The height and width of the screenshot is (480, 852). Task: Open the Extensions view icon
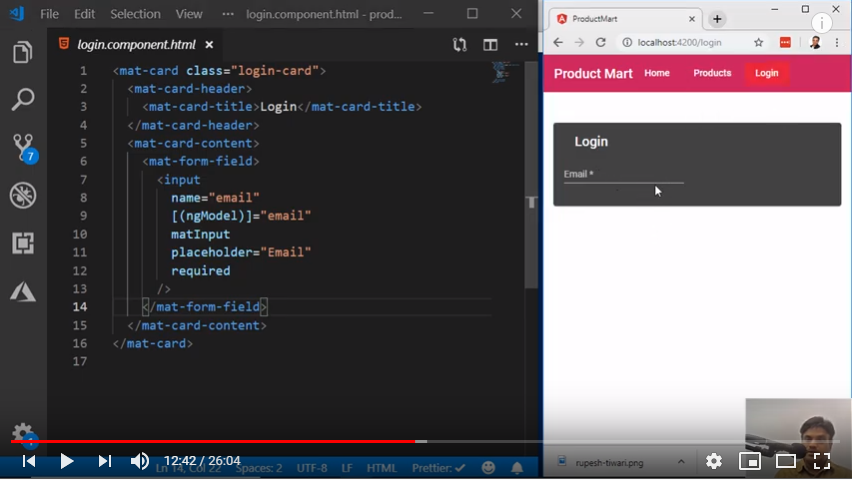pos(22,243)
